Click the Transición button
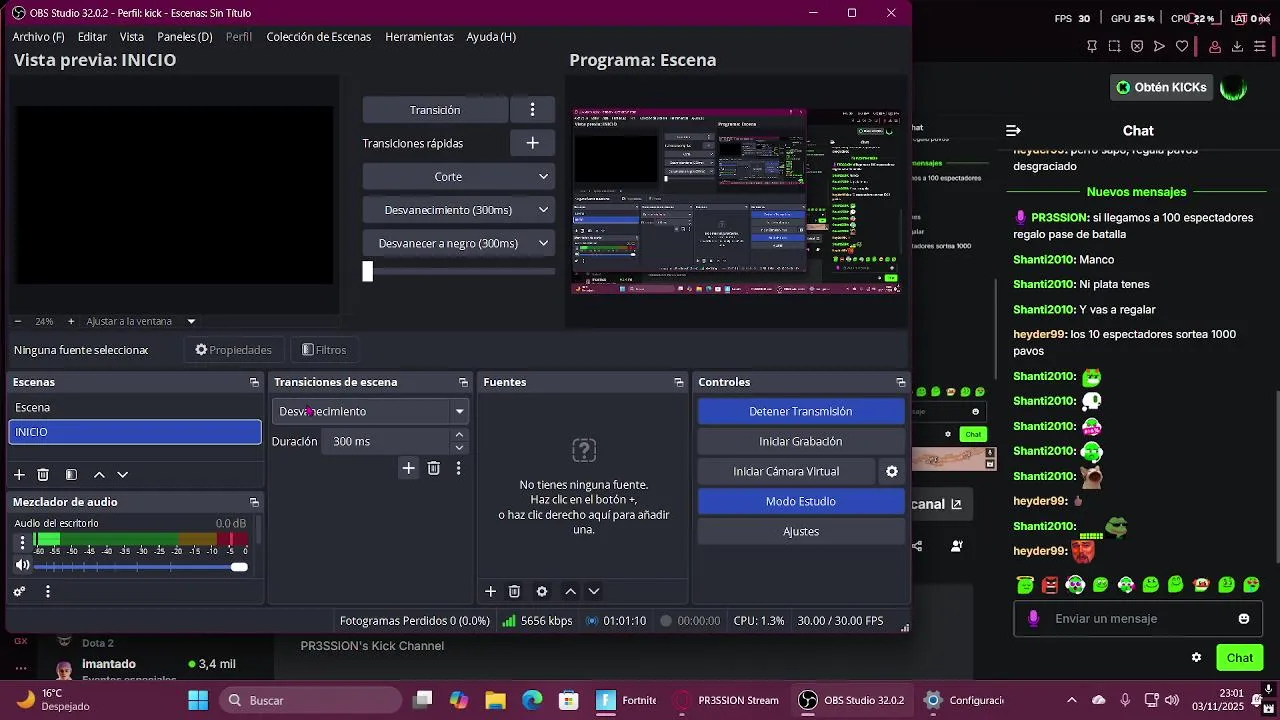This screenshot has height=720, width=1280. [435, 110]
